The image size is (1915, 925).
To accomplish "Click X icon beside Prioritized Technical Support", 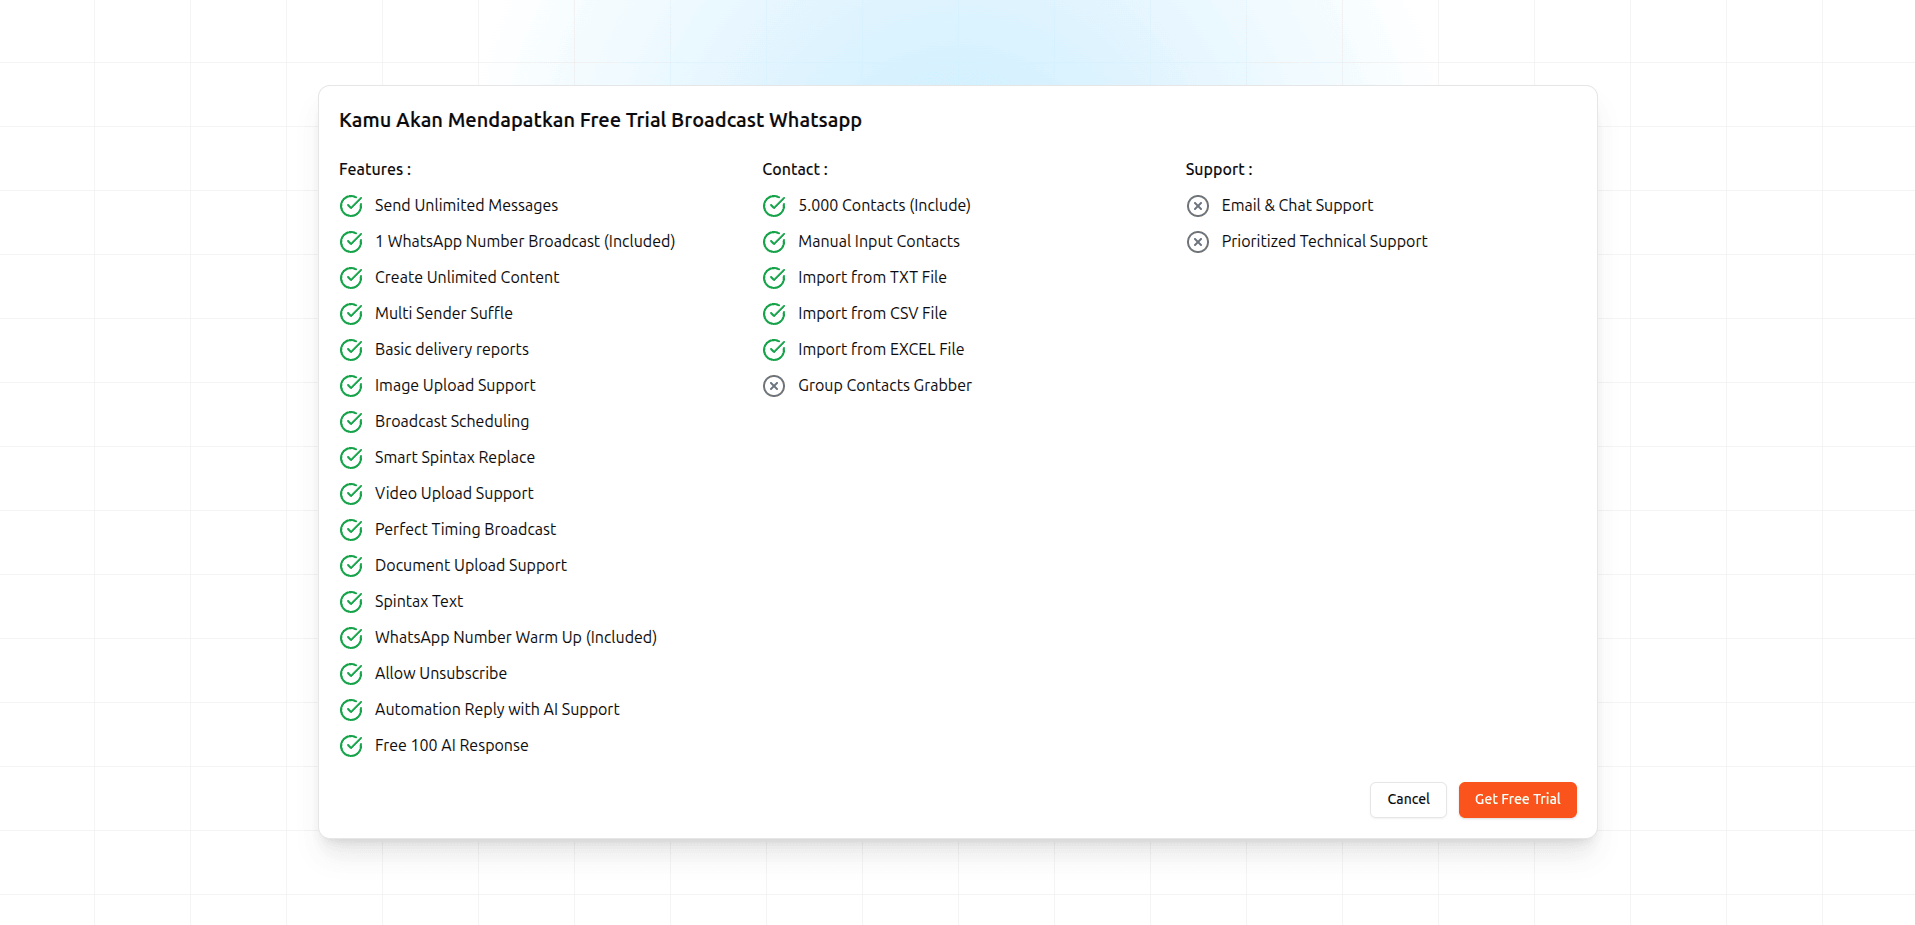I will [x=1197, y=242].
